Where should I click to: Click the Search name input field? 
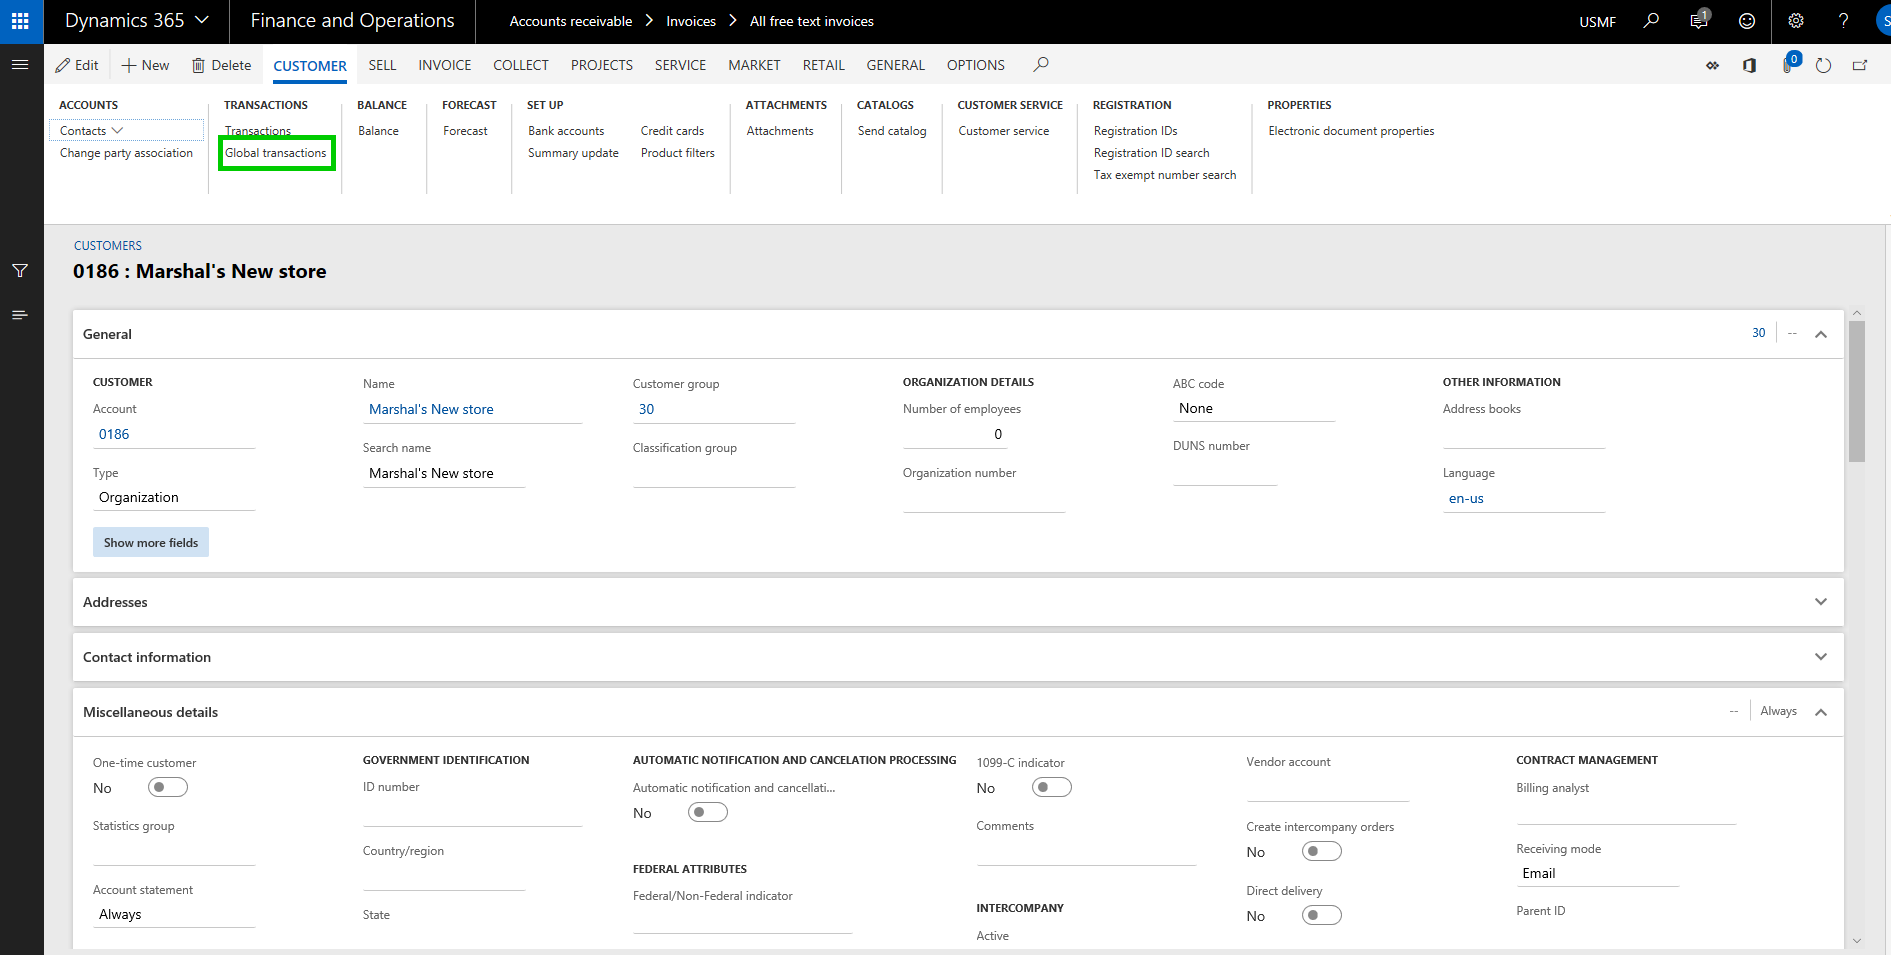coord(443,474)
